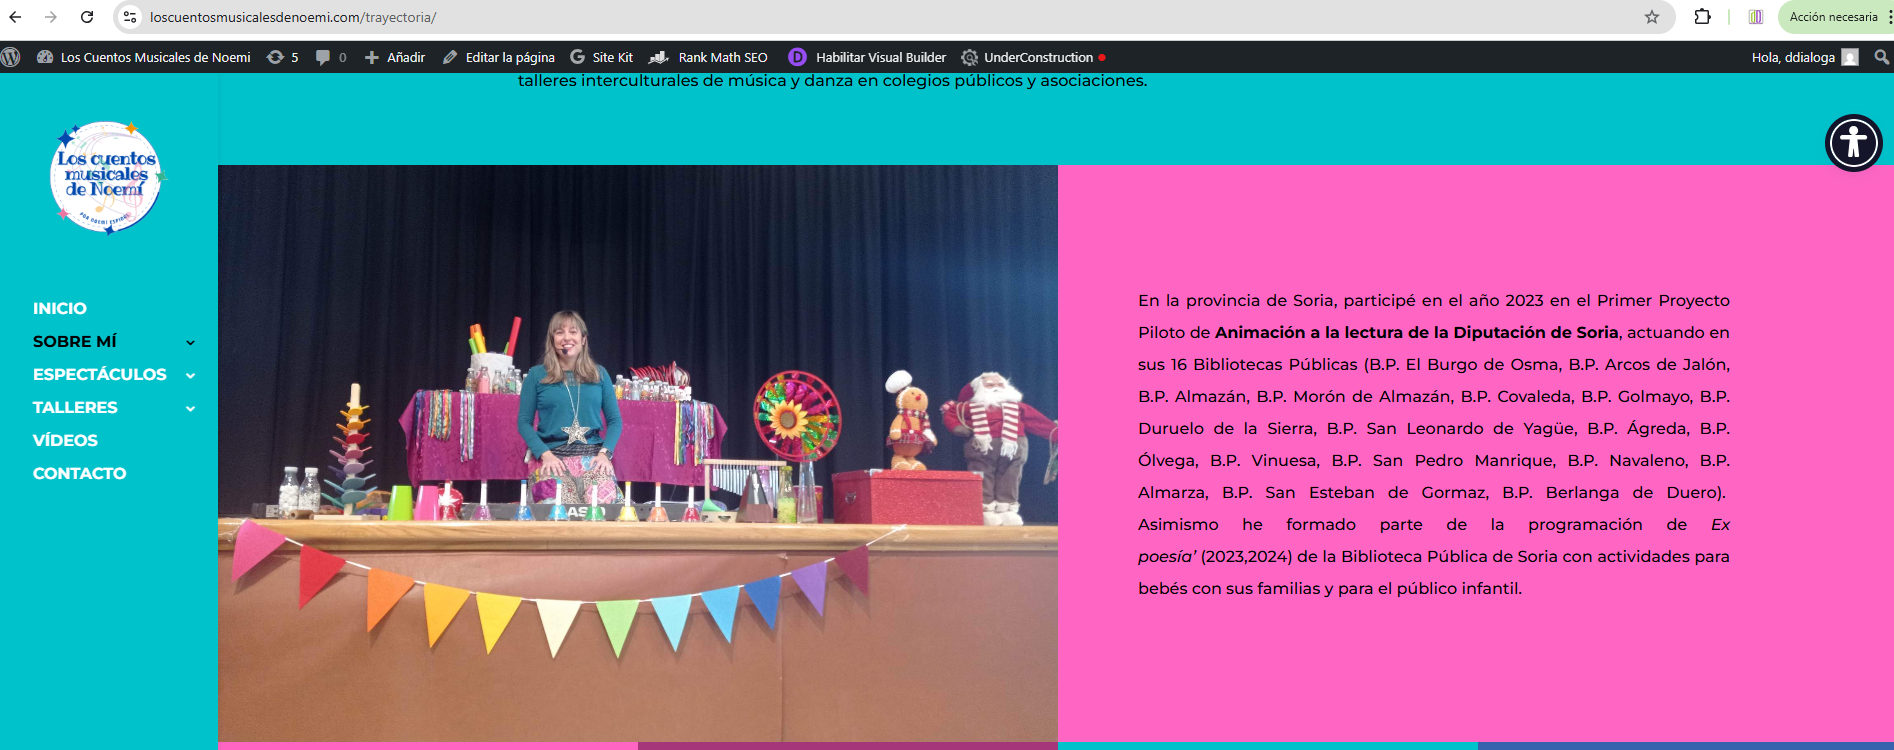This screenshot has width=1894, height=750.
Task: Open the CONTACTO page link
Action: pyautogui.click(x=79, y=473)
